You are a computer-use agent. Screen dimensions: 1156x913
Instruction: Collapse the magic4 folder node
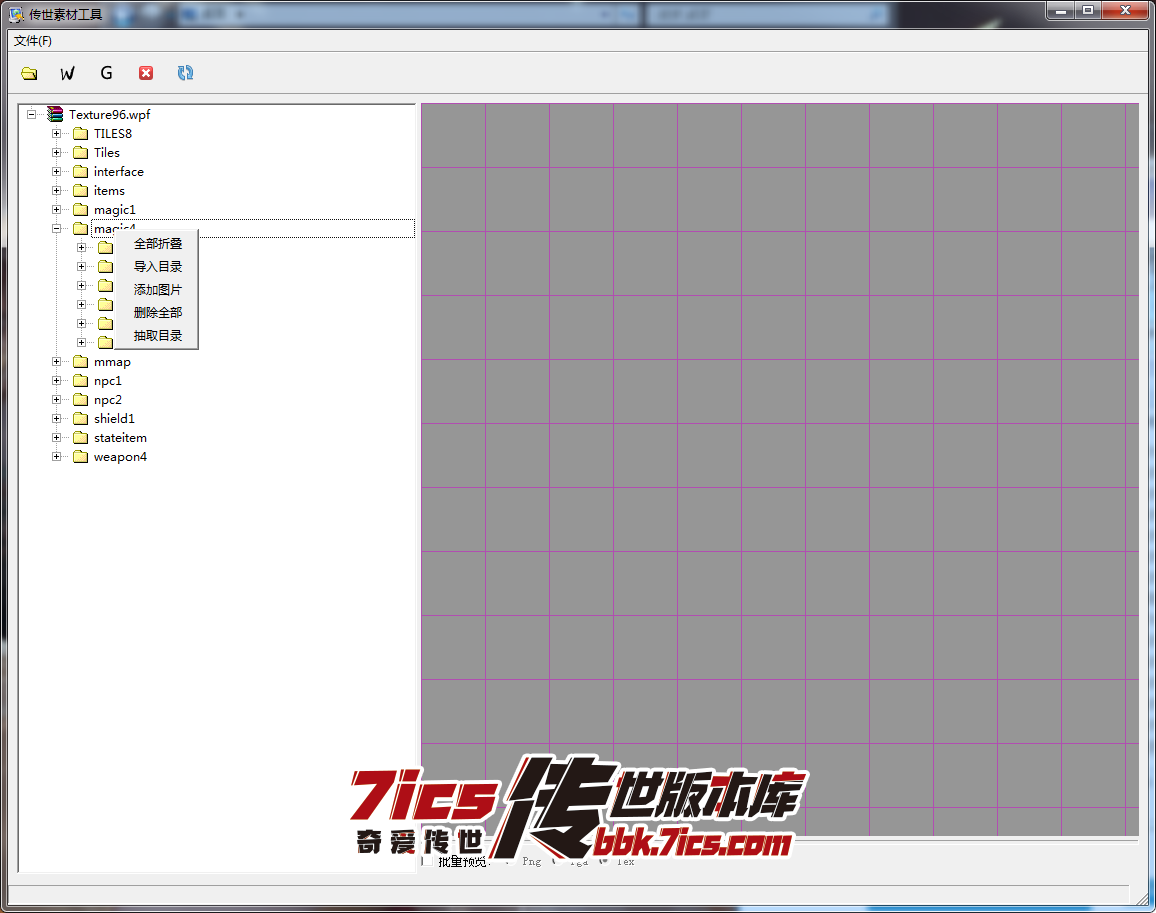(57, 229)
